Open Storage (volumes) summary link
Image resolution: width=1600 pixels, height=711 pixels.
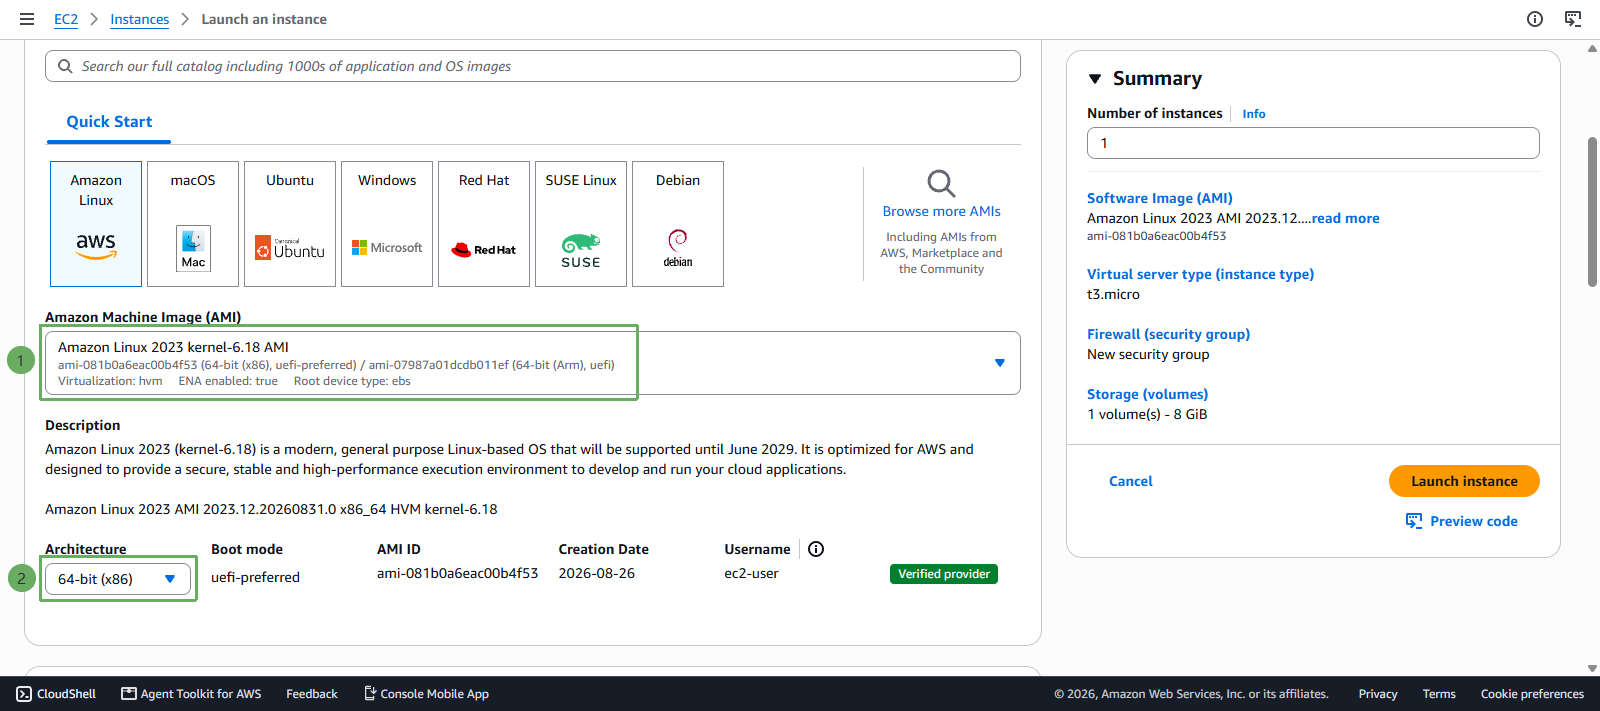(x=1147, y=394)
